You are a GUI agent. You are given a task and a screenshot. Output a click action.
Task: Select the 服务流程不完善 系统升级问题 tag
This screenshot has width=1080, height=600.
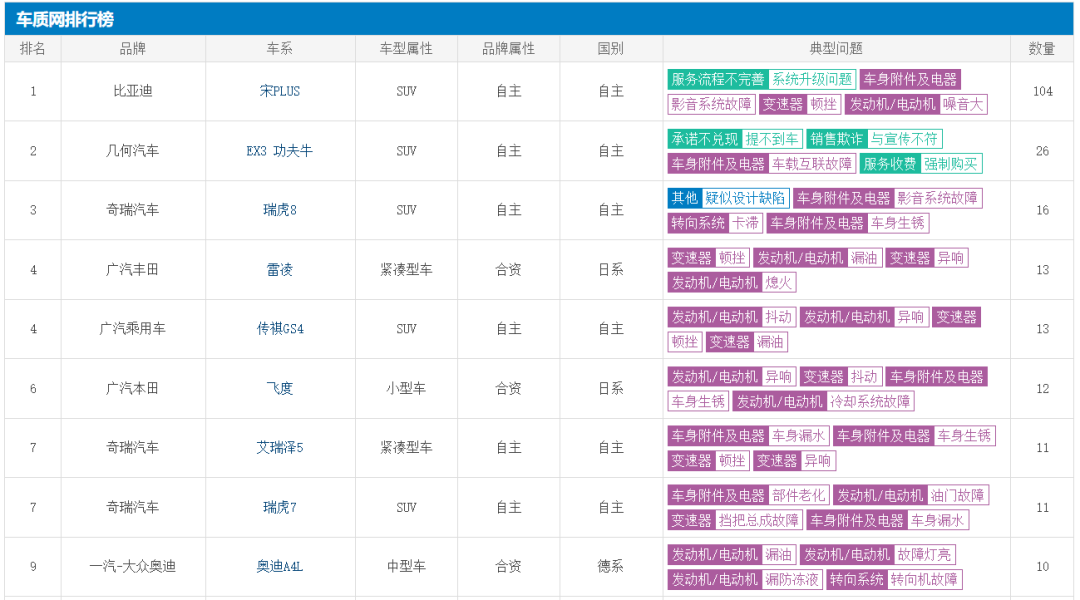pos(762,79)
